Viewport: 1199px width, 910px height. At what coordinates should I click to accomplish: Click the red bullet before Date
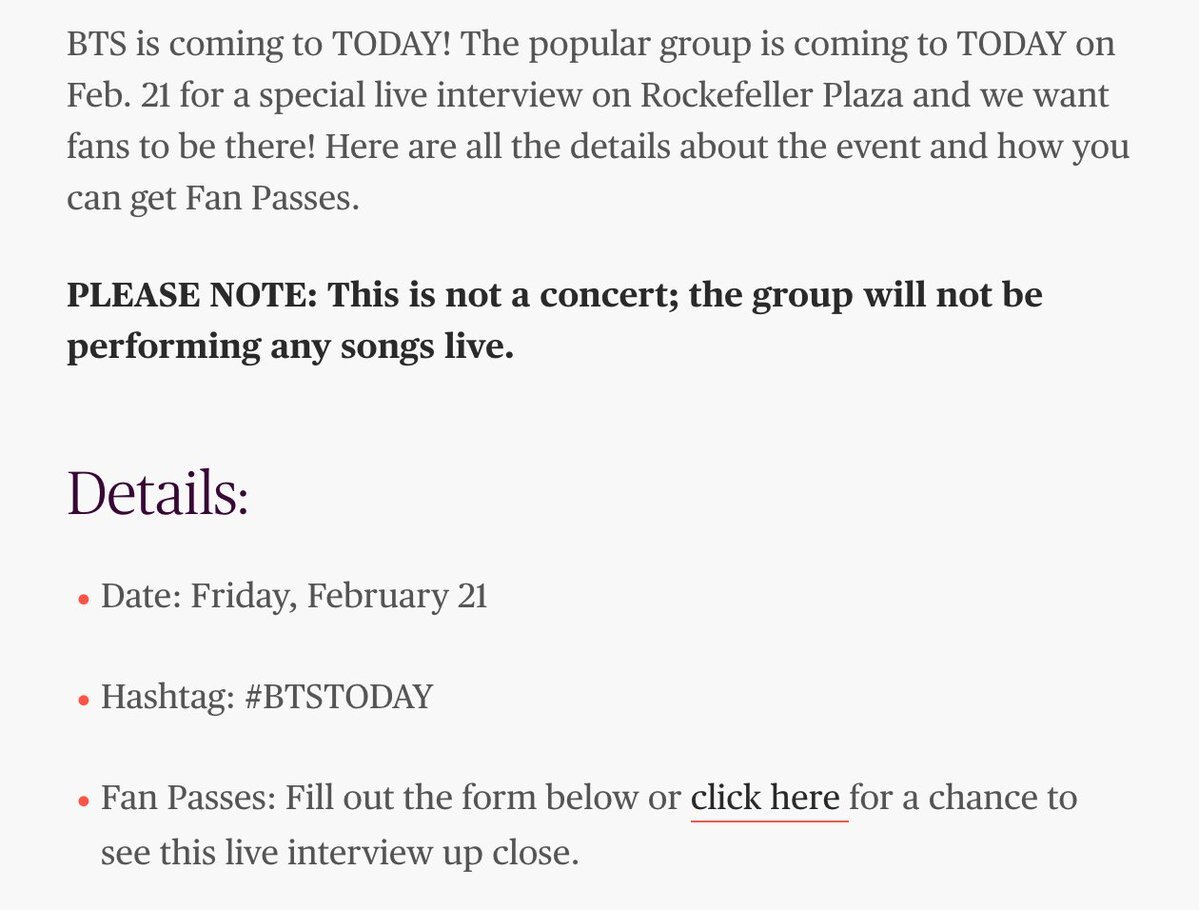point(84,600)
